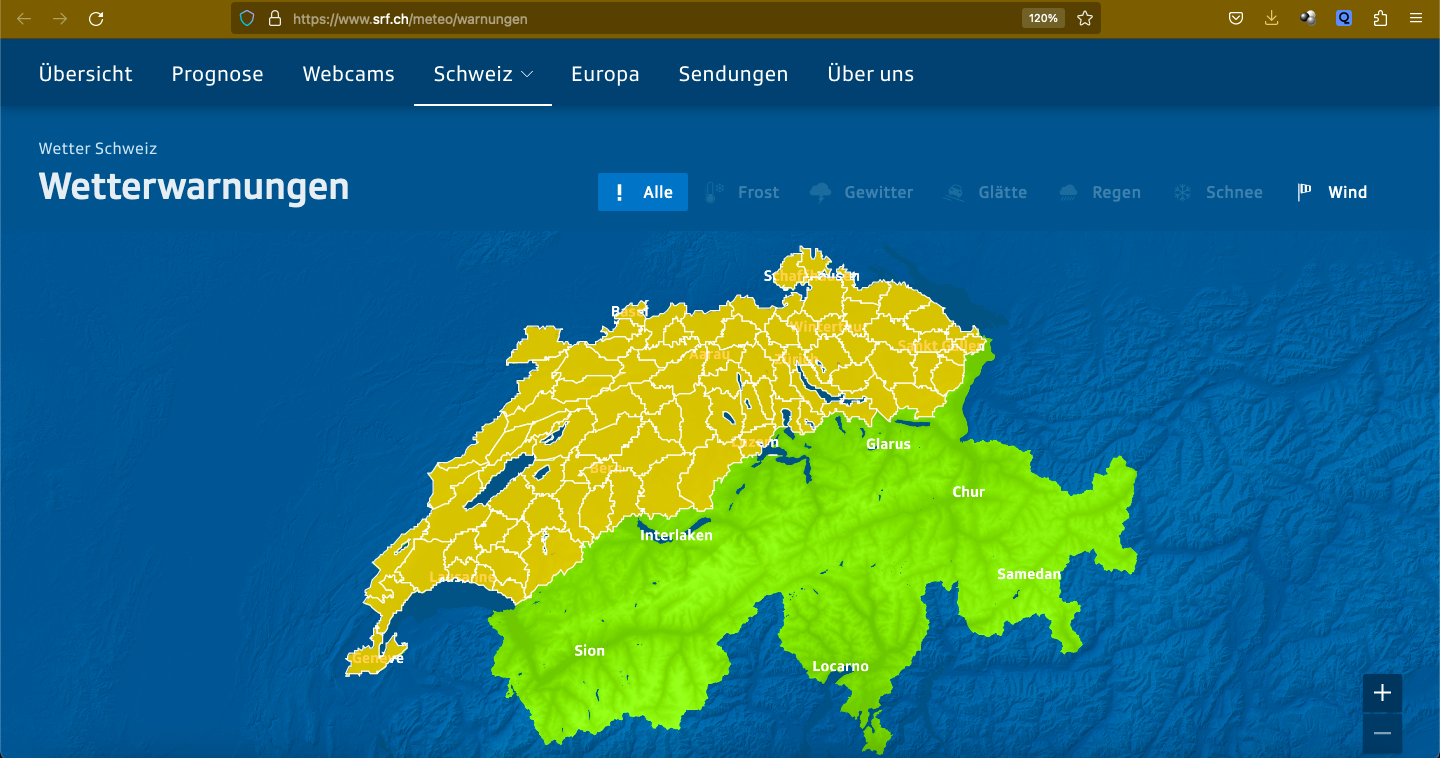Viewport: 1440px width, 758px height.
Task: Click the Schnee snowflake icon
Action: 1182,193
